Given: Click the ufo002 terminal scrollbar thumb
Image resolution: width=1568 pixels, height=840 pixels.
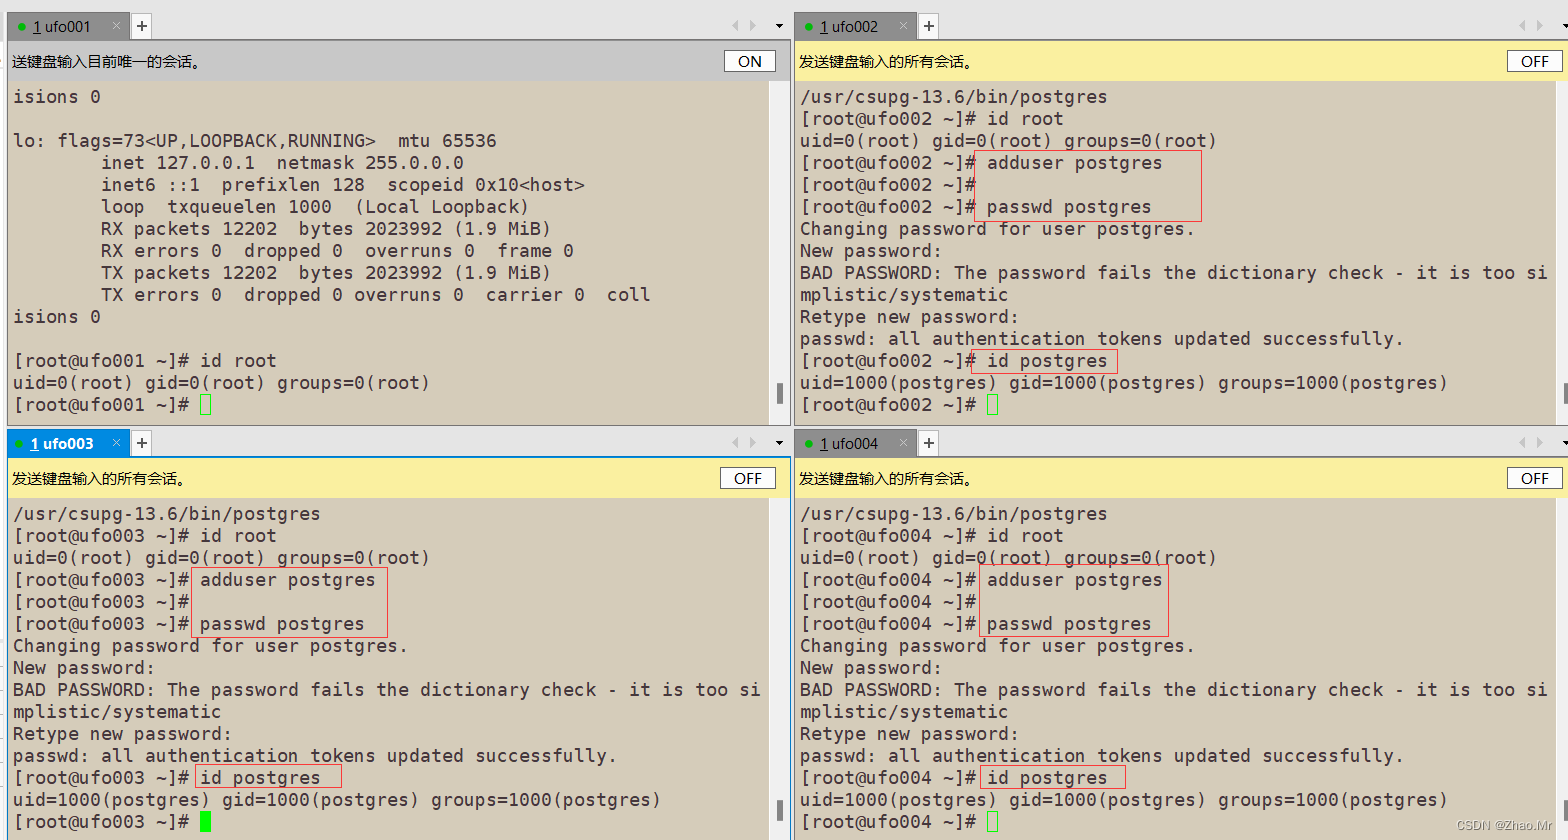Looking at the screenshot, I should [x=1565, y=393].
